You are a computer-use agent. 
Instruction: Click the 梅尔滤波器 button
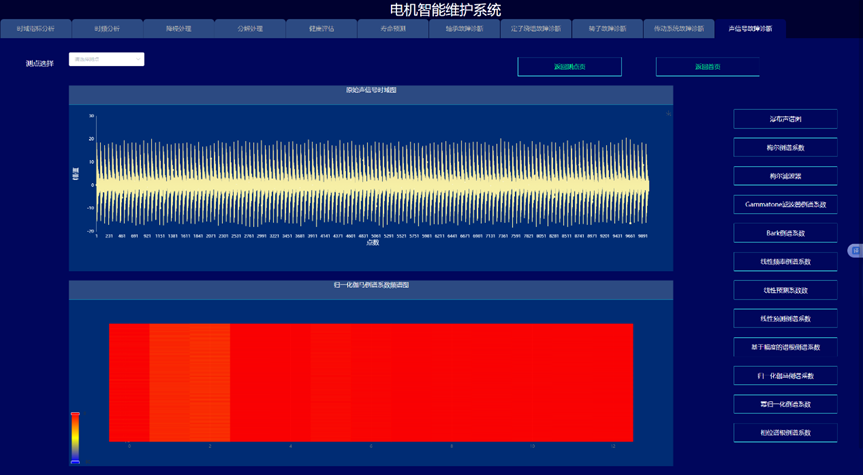pyautogui.click(x=785, y=176)
